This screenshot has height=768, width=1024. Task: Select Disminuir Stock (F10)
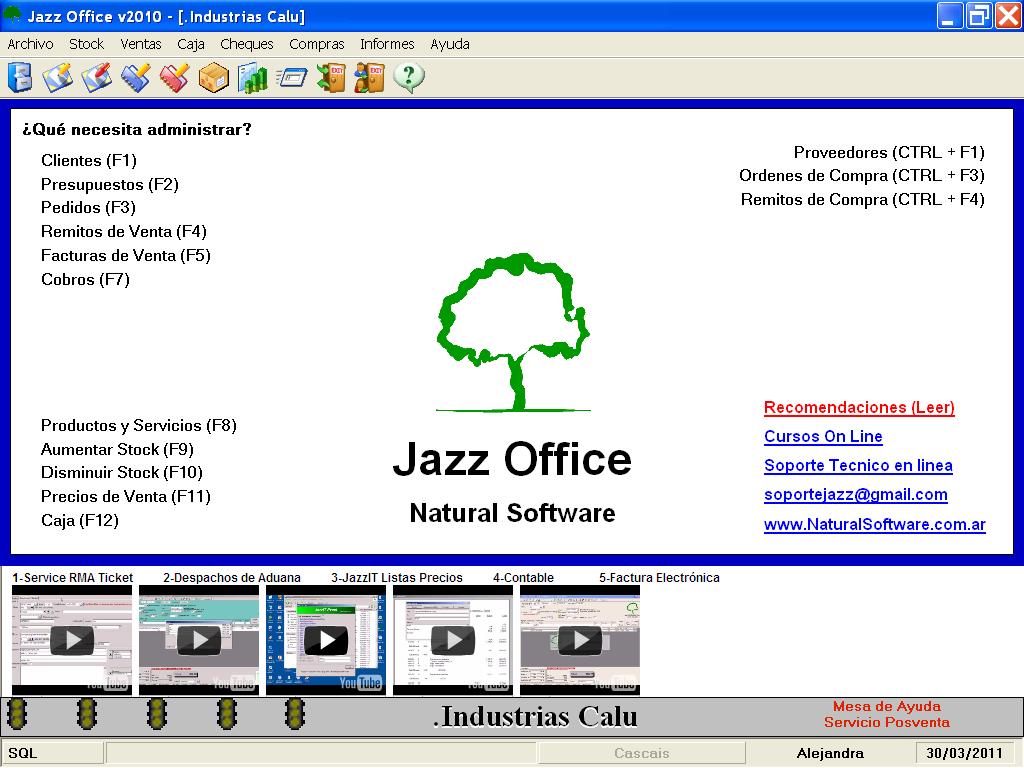(x=121, y=472)
